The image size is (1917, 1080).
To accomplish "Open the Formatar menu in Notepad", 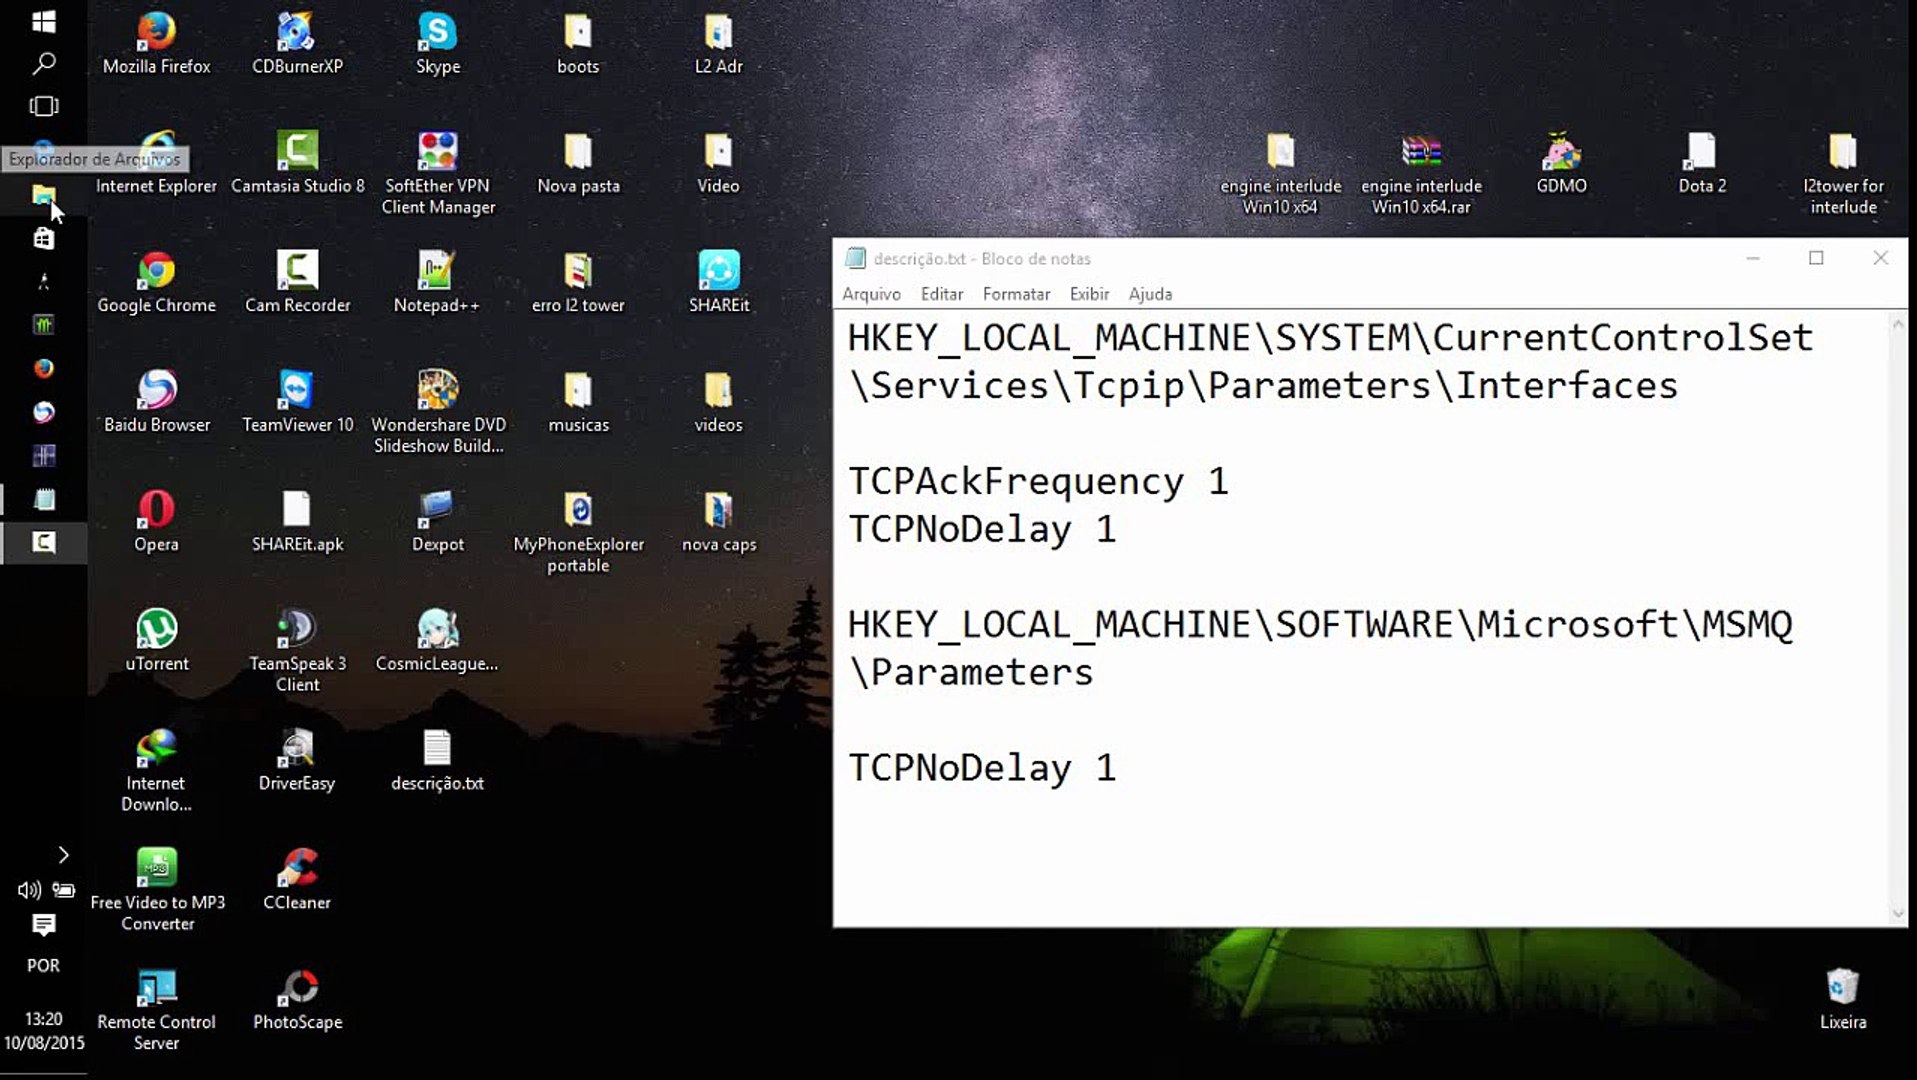I will (x=1016, y=294).
